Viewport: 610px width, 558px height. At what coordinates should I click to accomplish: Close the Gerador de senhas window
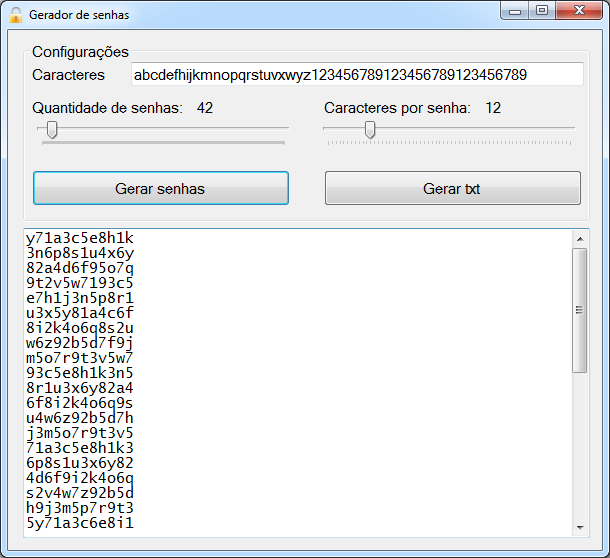pos(579,11)
